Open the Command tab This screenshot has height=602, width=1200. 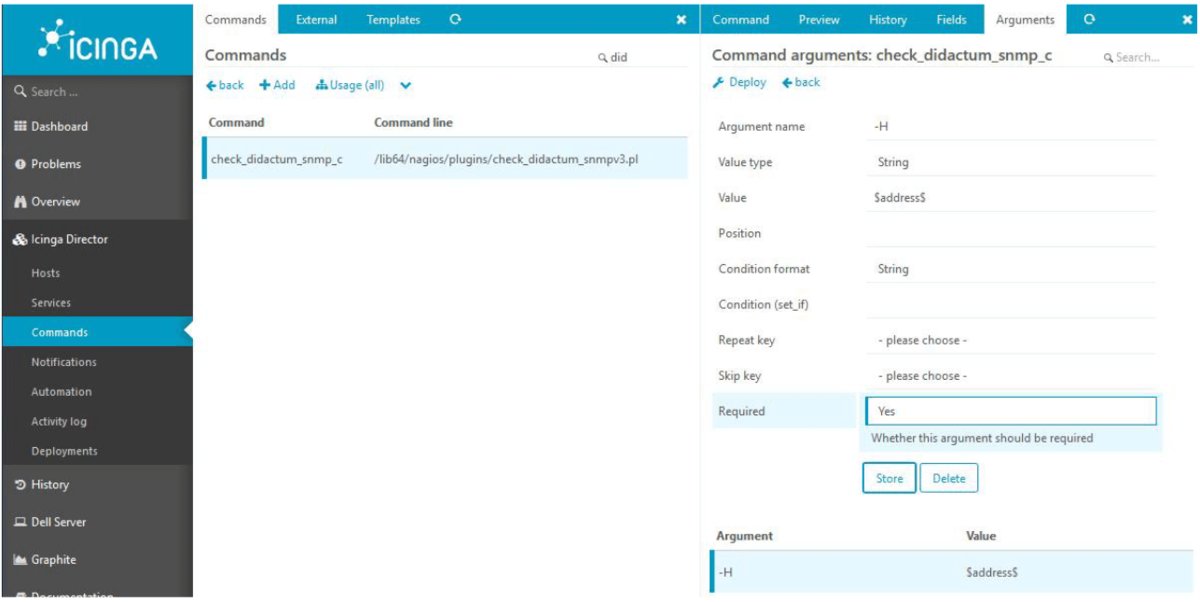click(x=741, y=20)
